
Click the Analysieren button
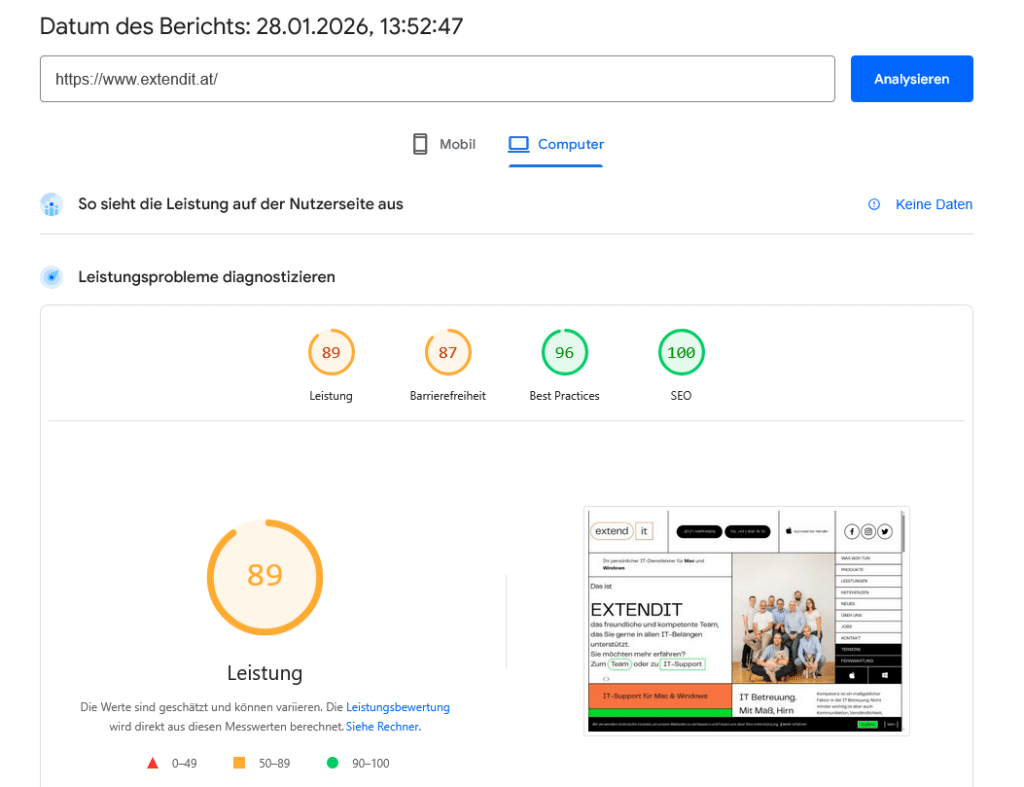[x=911, y=79]
